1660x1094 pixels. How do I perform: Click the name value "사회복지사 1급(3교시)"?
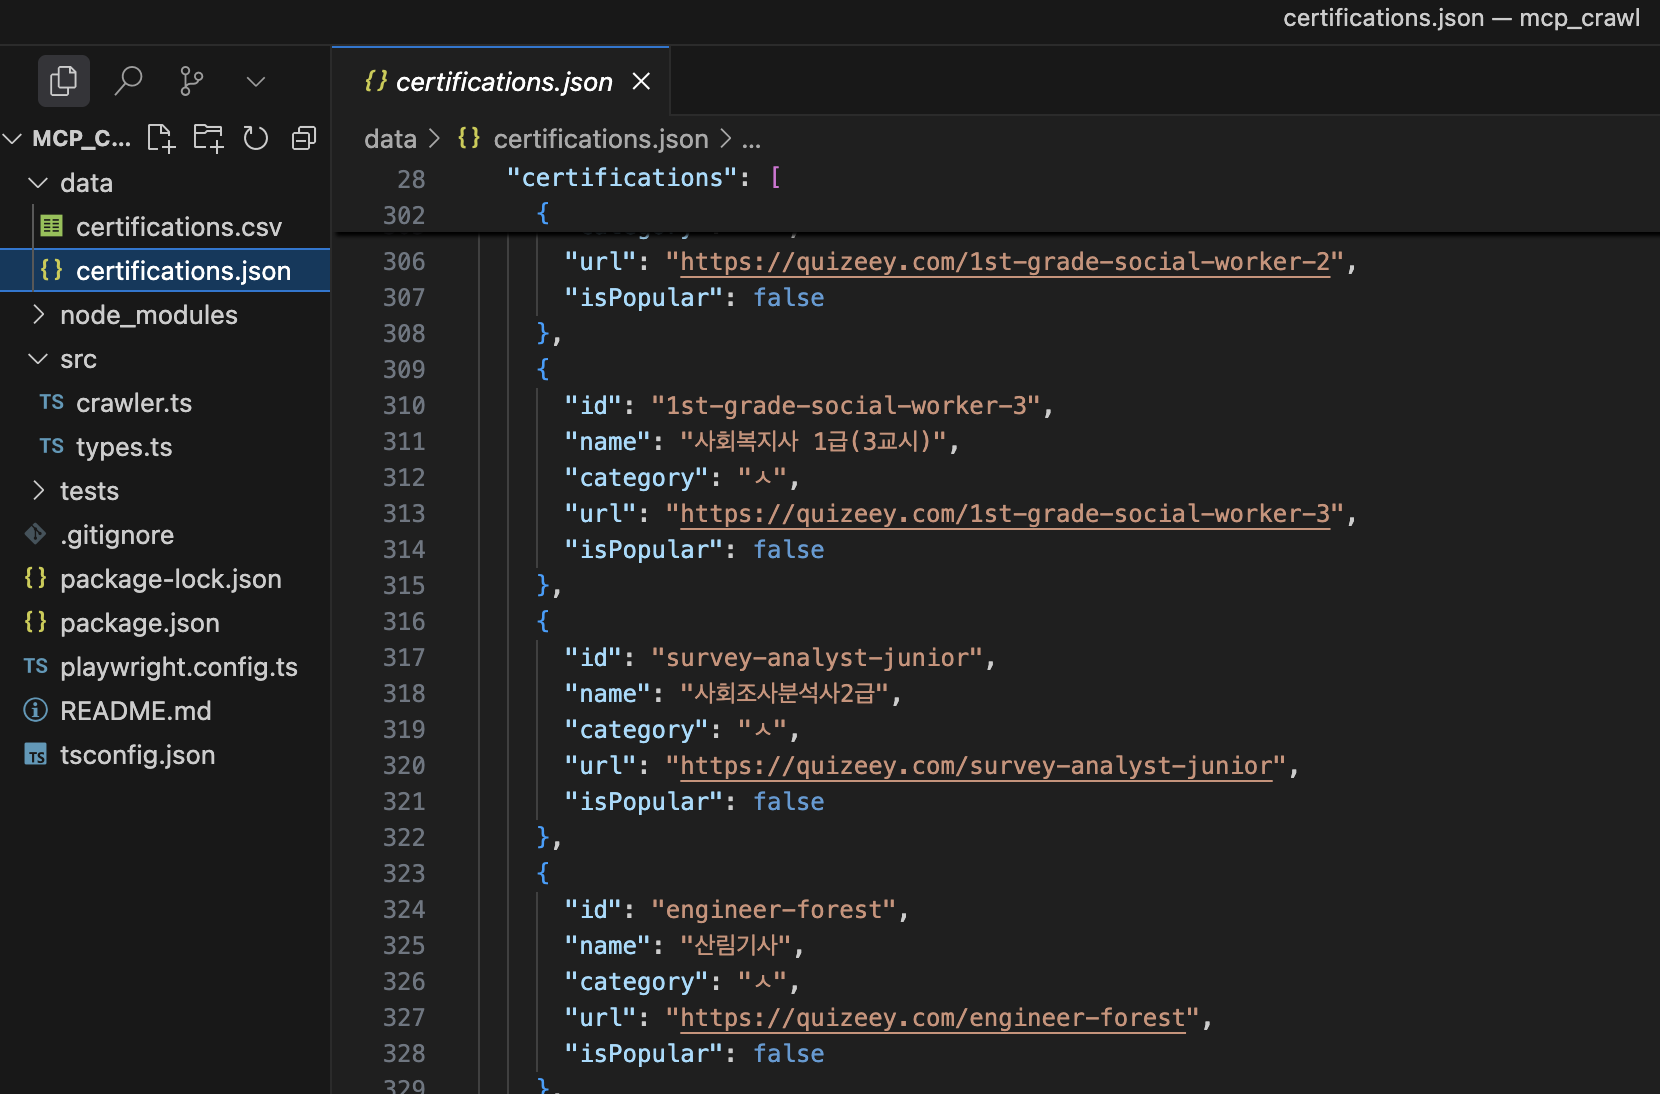click(x=813, y=442)
